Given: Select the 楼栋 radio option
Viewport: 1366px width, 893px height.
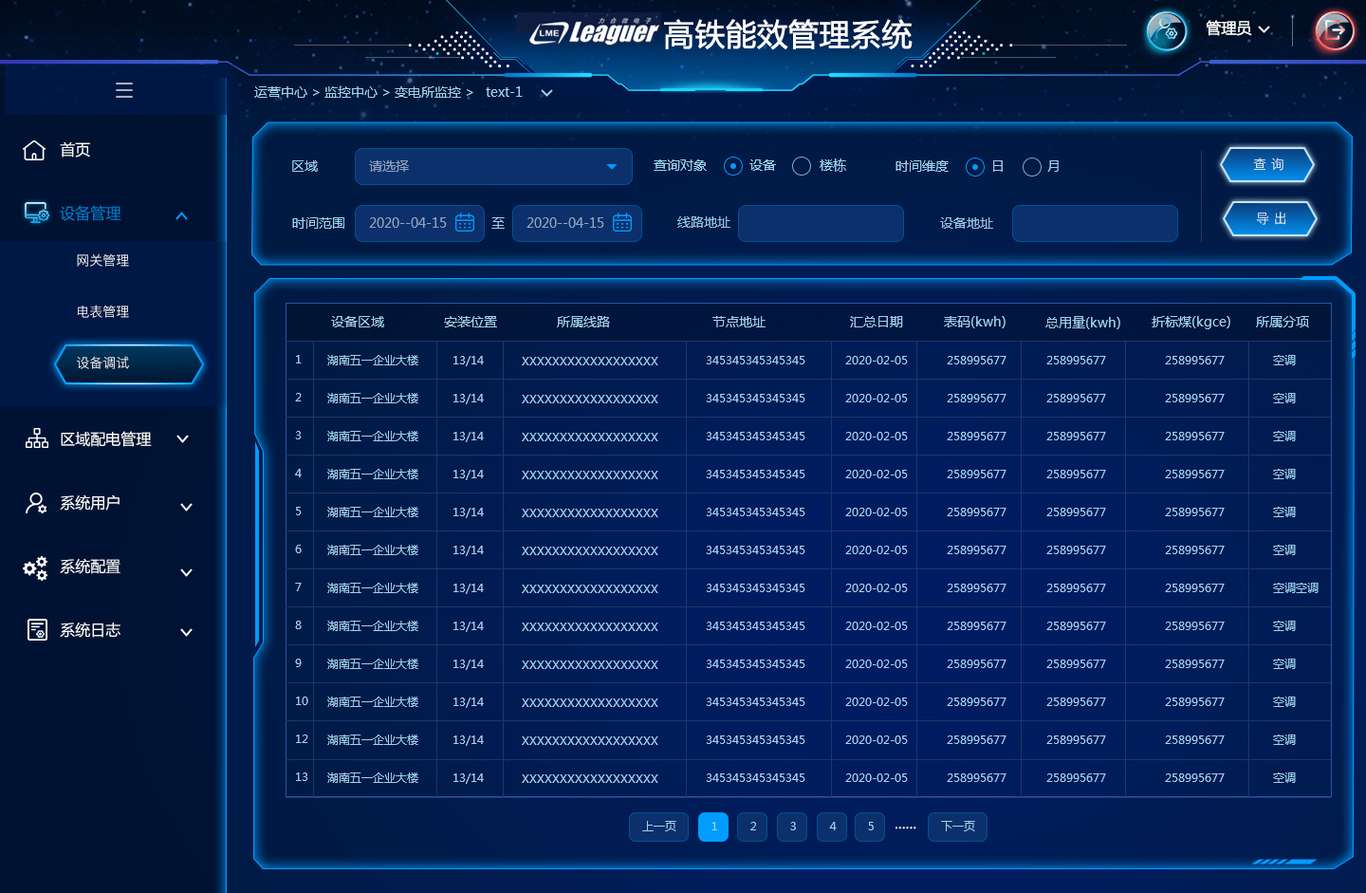Looking at the screenshot, I should [x=801, y=166].
